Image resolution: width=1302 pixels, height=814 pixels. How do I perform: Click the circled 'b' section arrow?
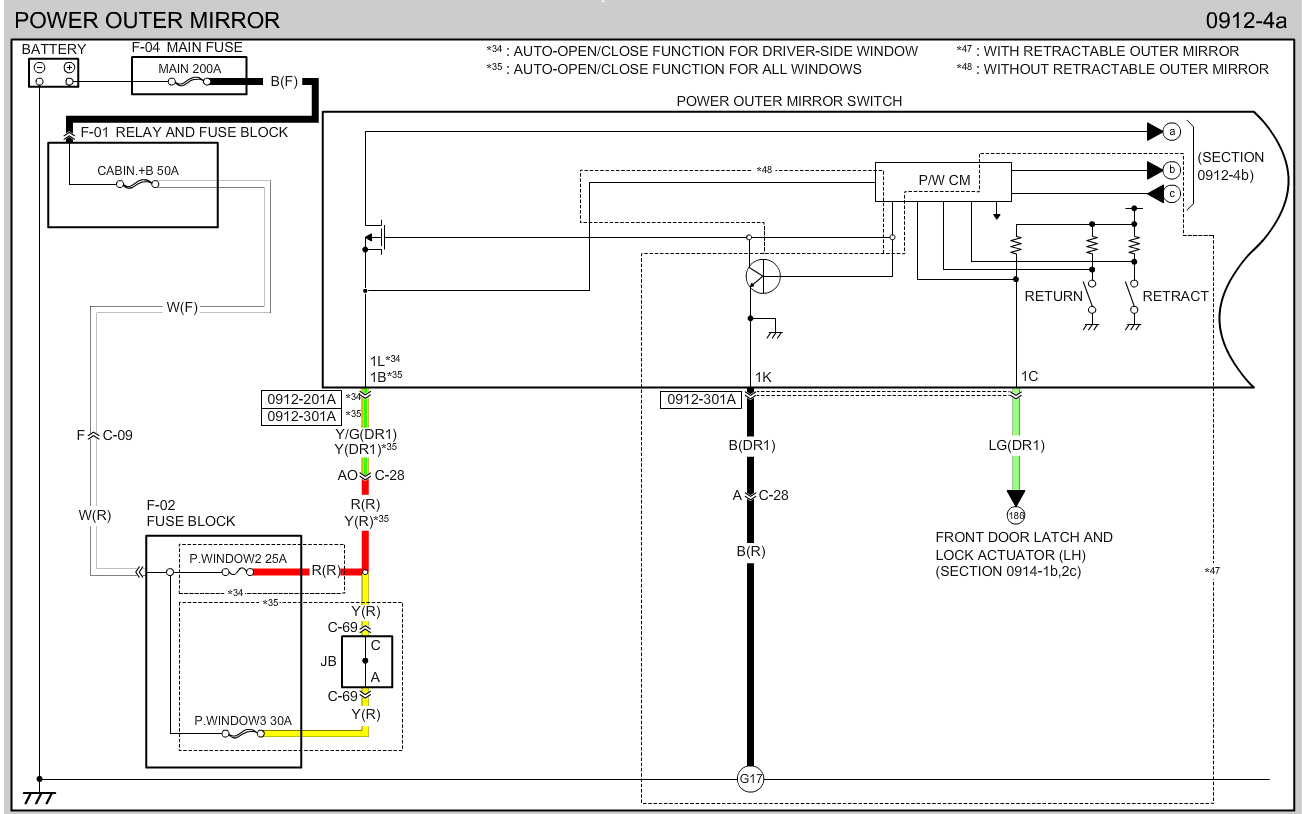(1171, 170)
